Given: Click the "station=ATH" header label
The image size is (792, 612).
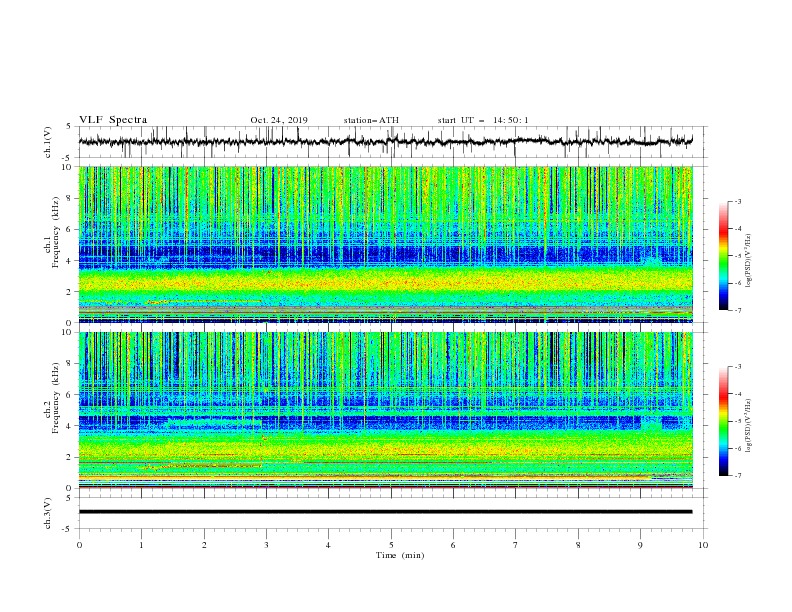Looking at the screenshot, I should (x=371, y=120).
